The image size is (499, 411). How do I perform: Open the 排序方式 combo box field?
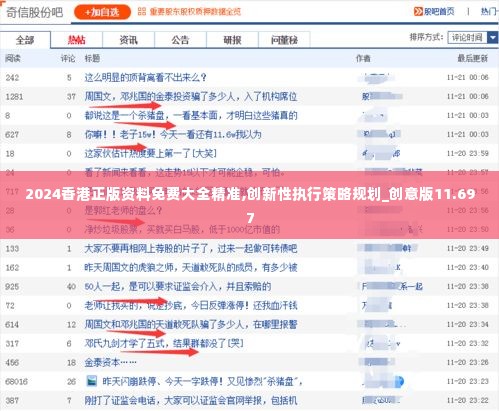pyautogui.click(x=473, y=38)
